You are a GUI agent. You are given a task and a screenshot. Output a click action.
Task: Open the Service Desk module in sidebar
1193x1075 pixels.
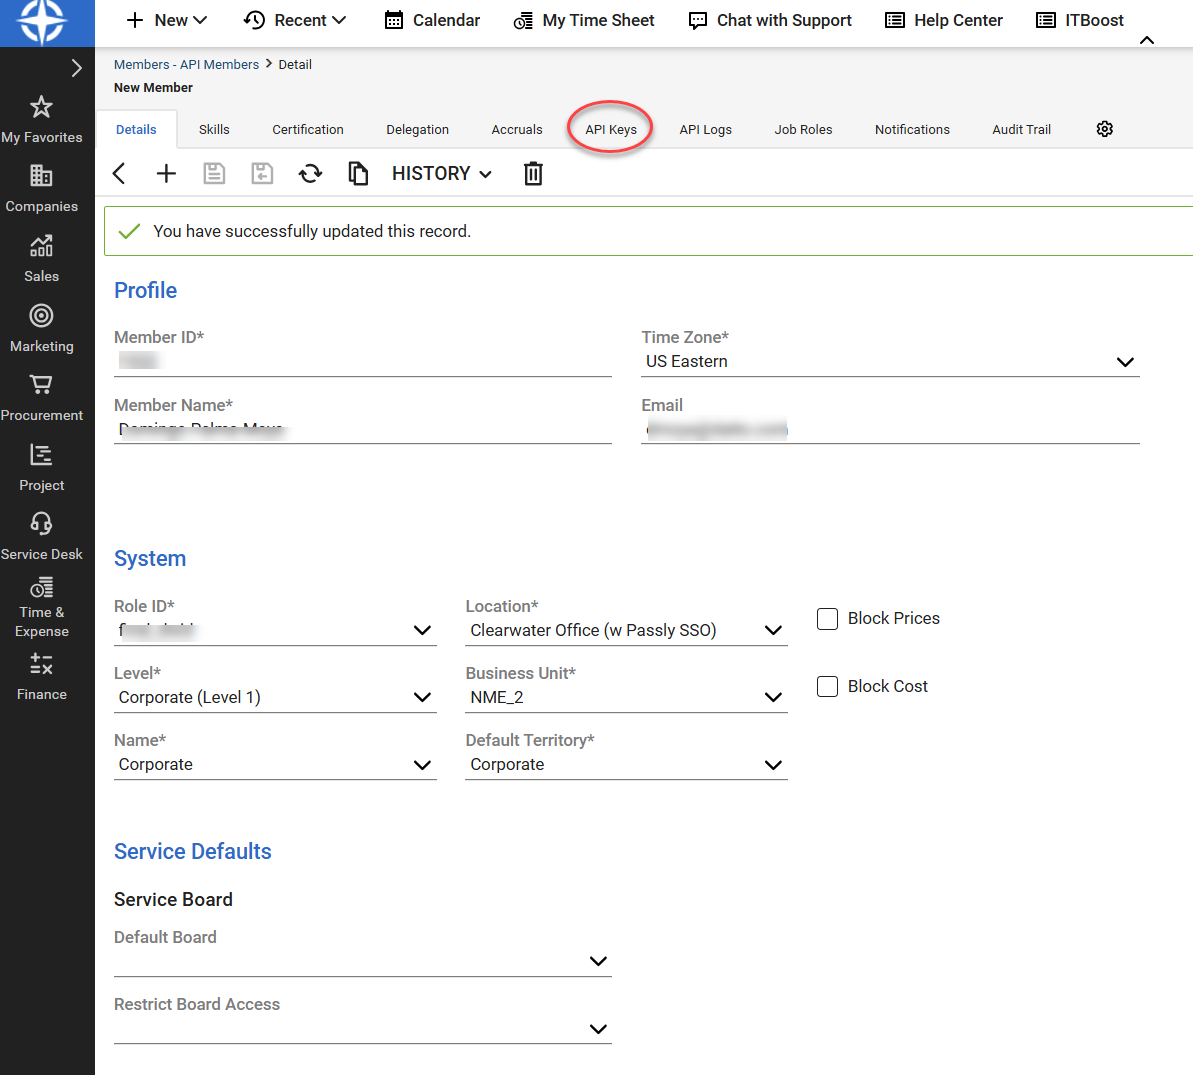(42, 536)
